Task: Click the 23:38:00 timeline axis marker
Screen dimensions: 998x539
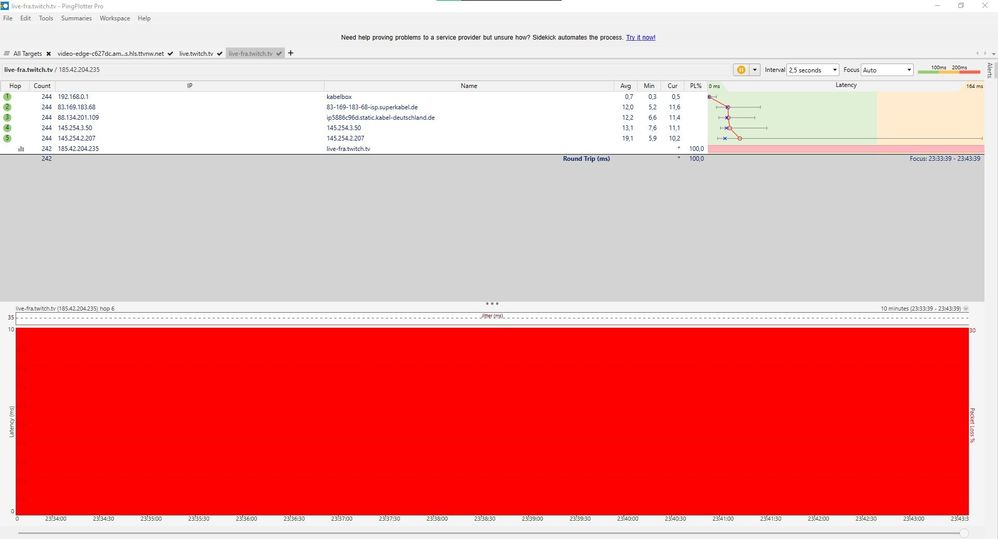Action: pyautogui.click(x=437, y=519)
